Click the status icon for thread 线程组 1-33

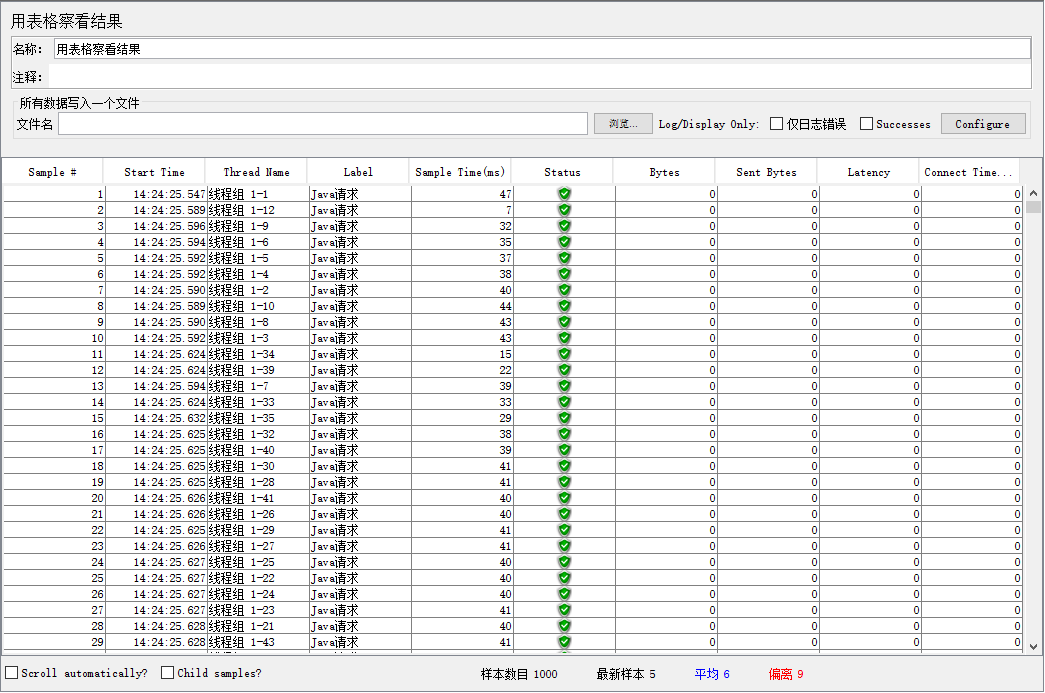[x=564, y=402]
